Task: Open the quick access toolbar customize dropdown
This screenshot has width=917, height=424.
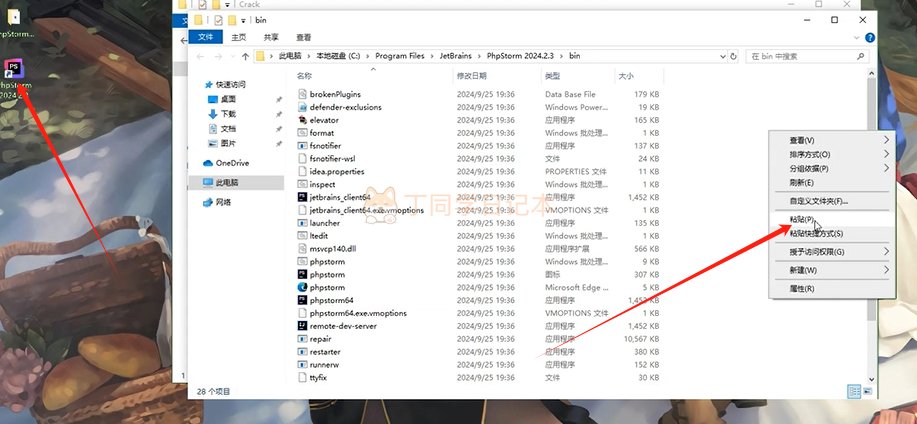Action: point(243,20)
